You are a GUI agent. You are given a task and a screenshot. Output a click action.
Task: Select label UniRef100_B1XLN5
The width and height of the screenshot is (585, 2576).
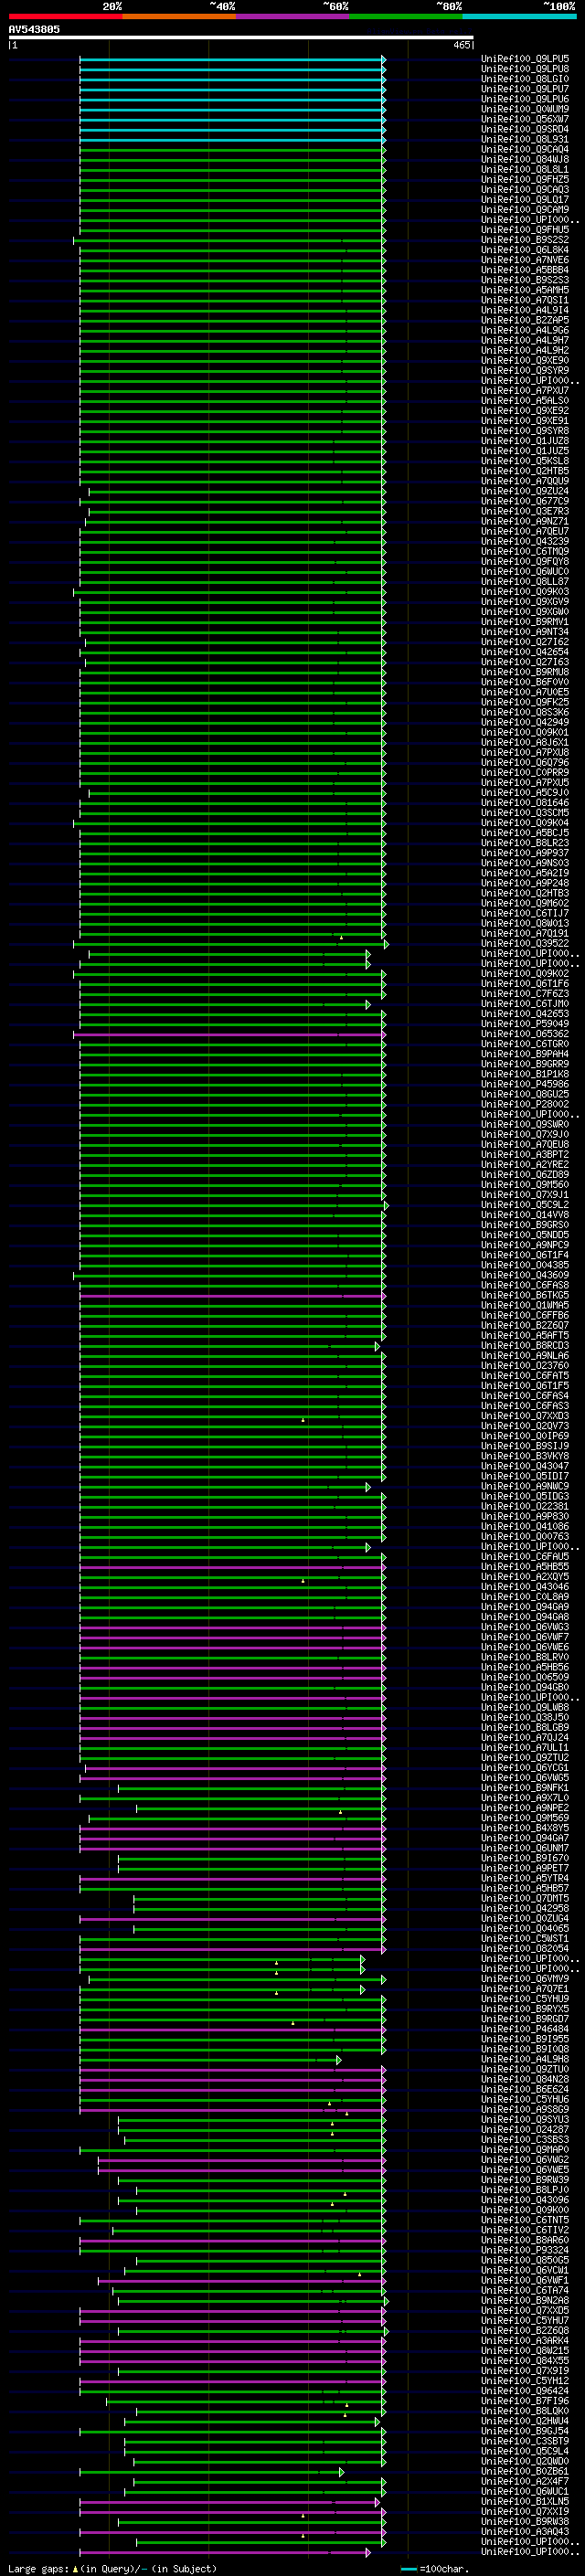[525, 2501]
